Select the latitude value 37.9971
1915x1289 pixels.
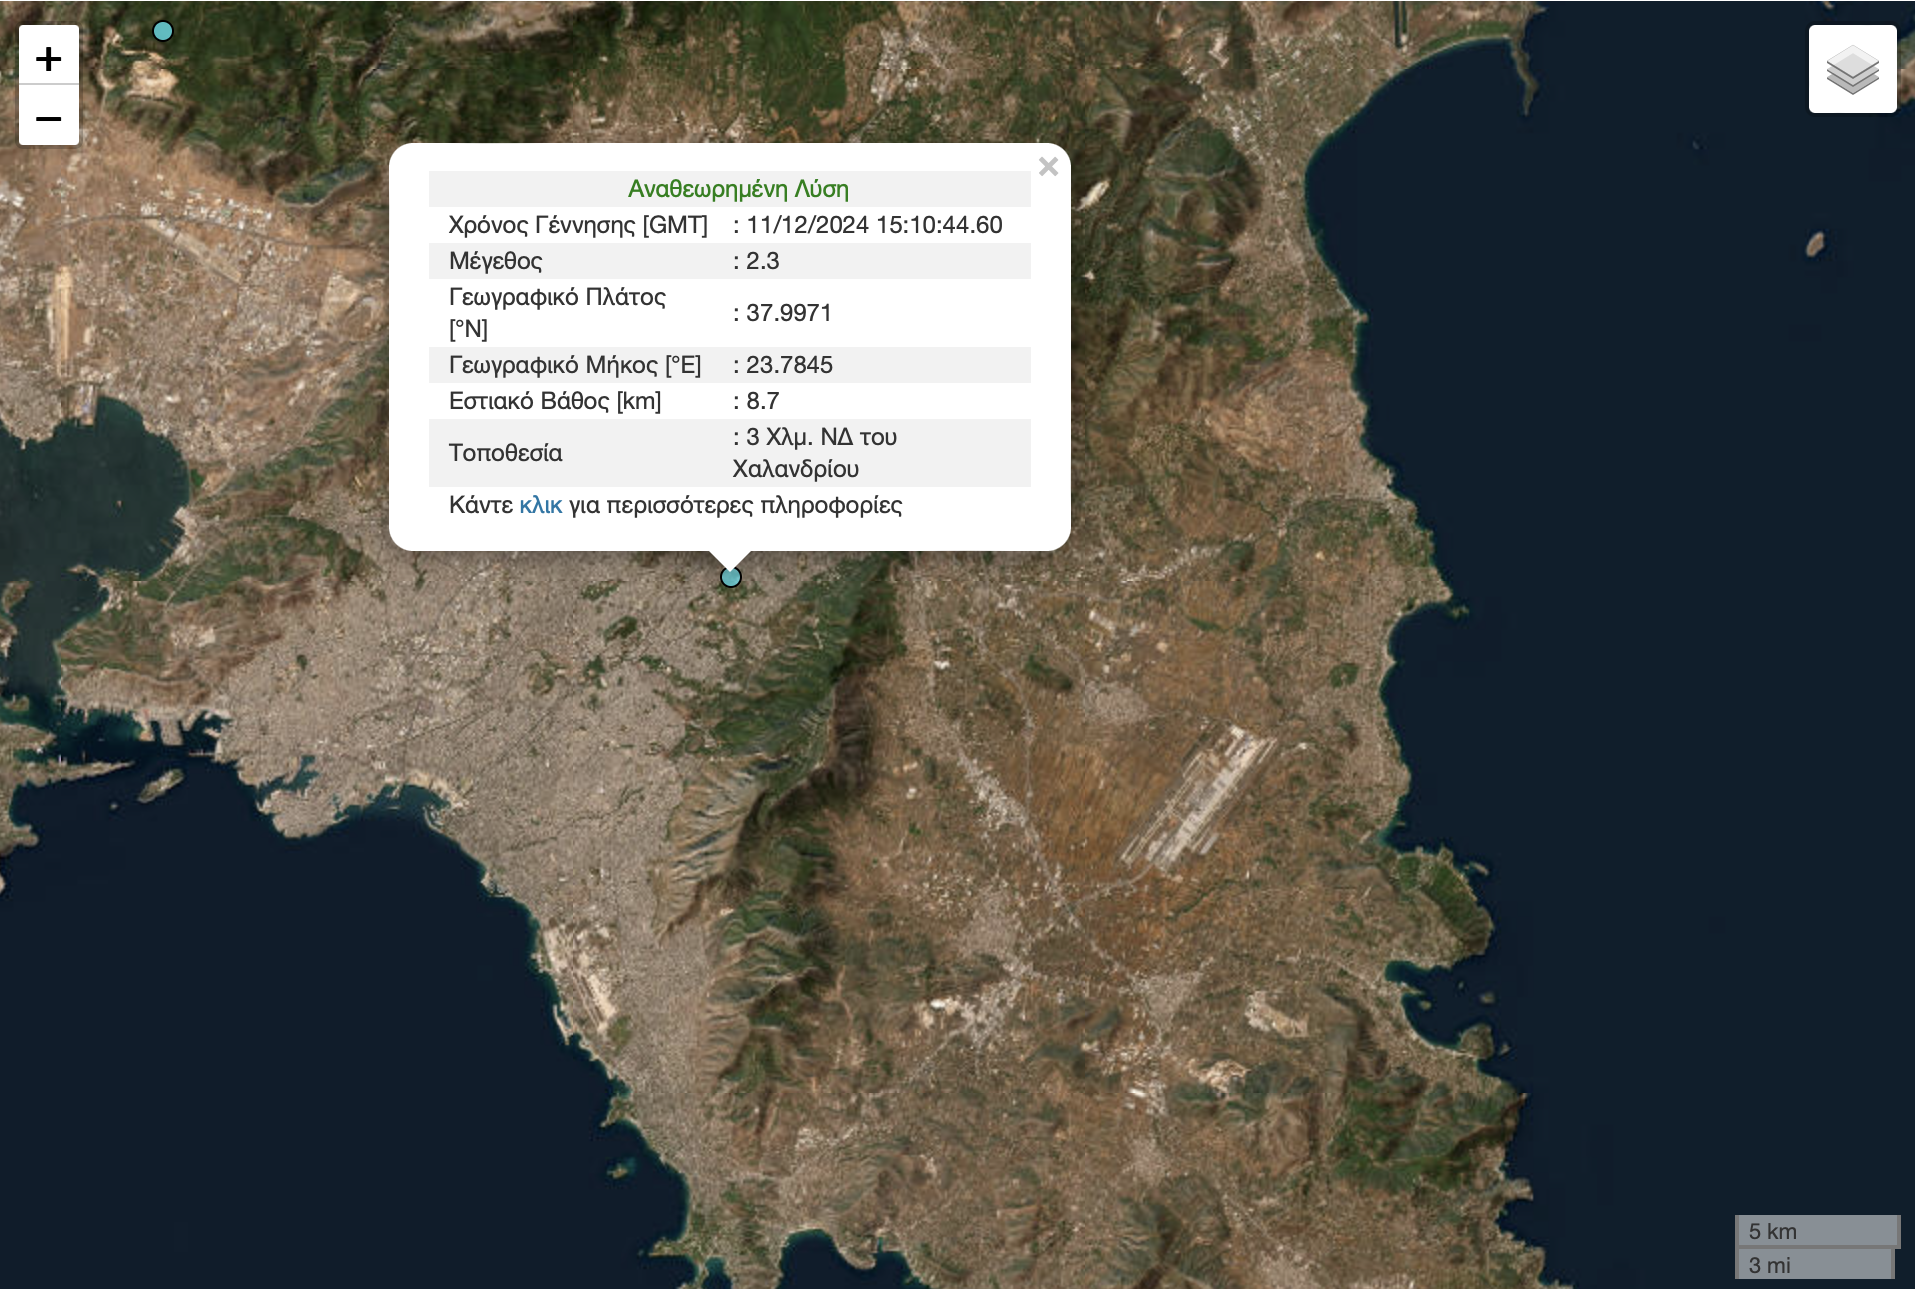click(788, 313)
